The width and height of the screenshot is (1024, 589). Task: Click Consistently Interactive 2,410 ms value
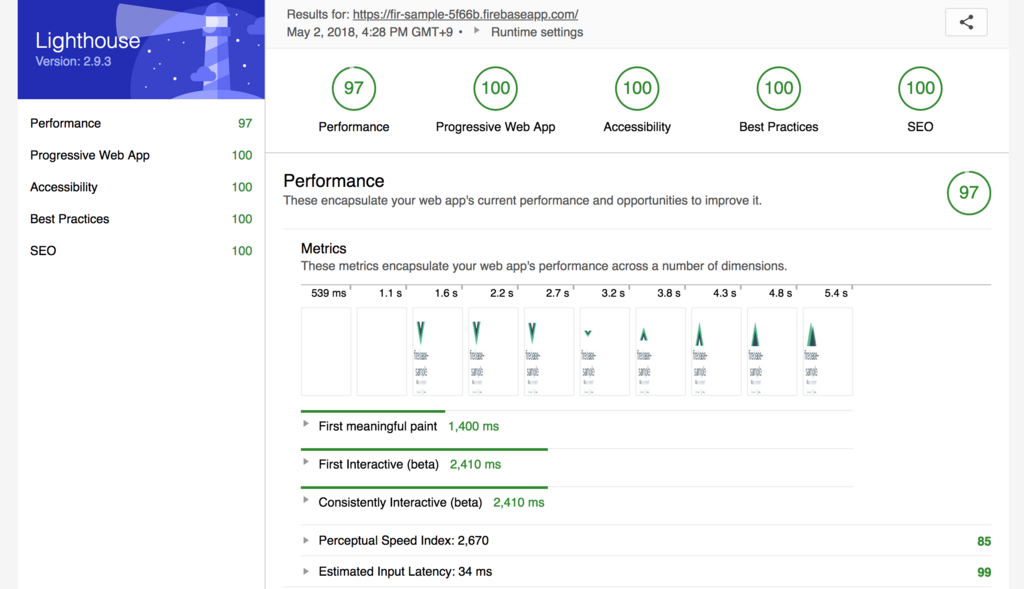[519, 502]
